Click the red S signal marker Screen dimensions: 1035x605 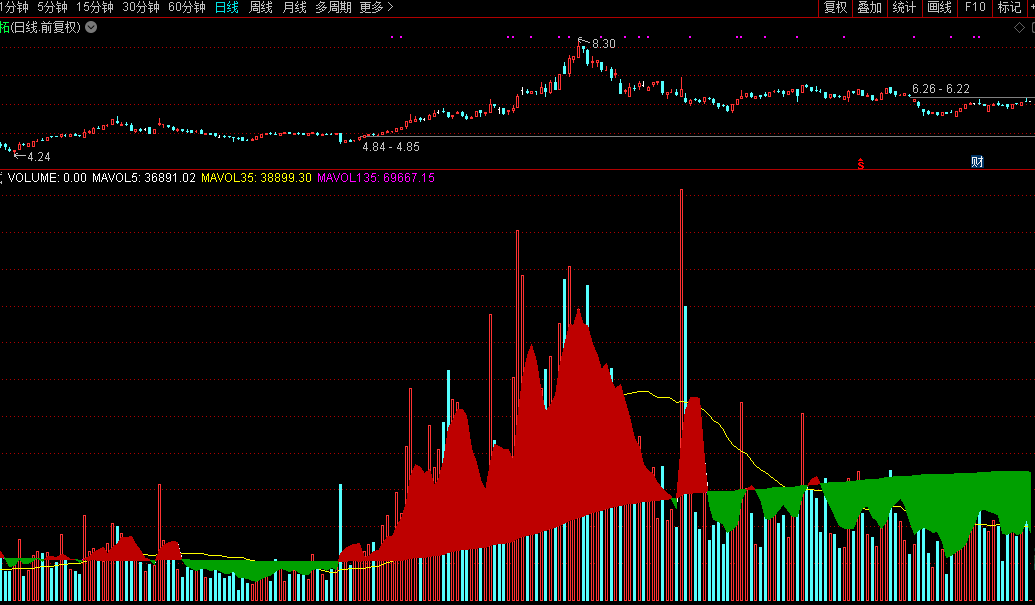coord(860,162)
